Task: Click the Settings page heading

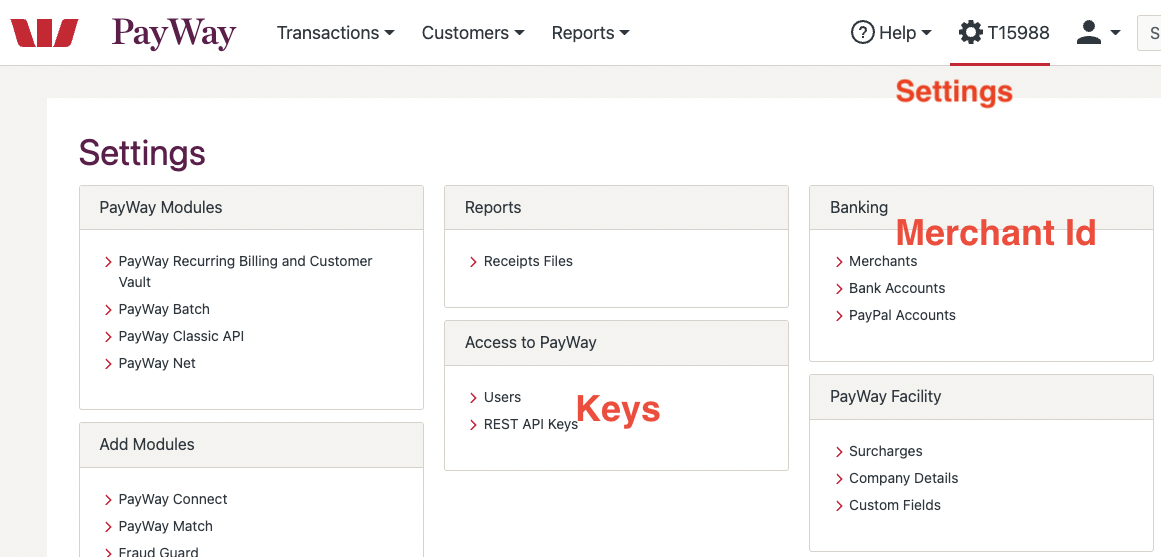Action: click(x=142, y=153)
